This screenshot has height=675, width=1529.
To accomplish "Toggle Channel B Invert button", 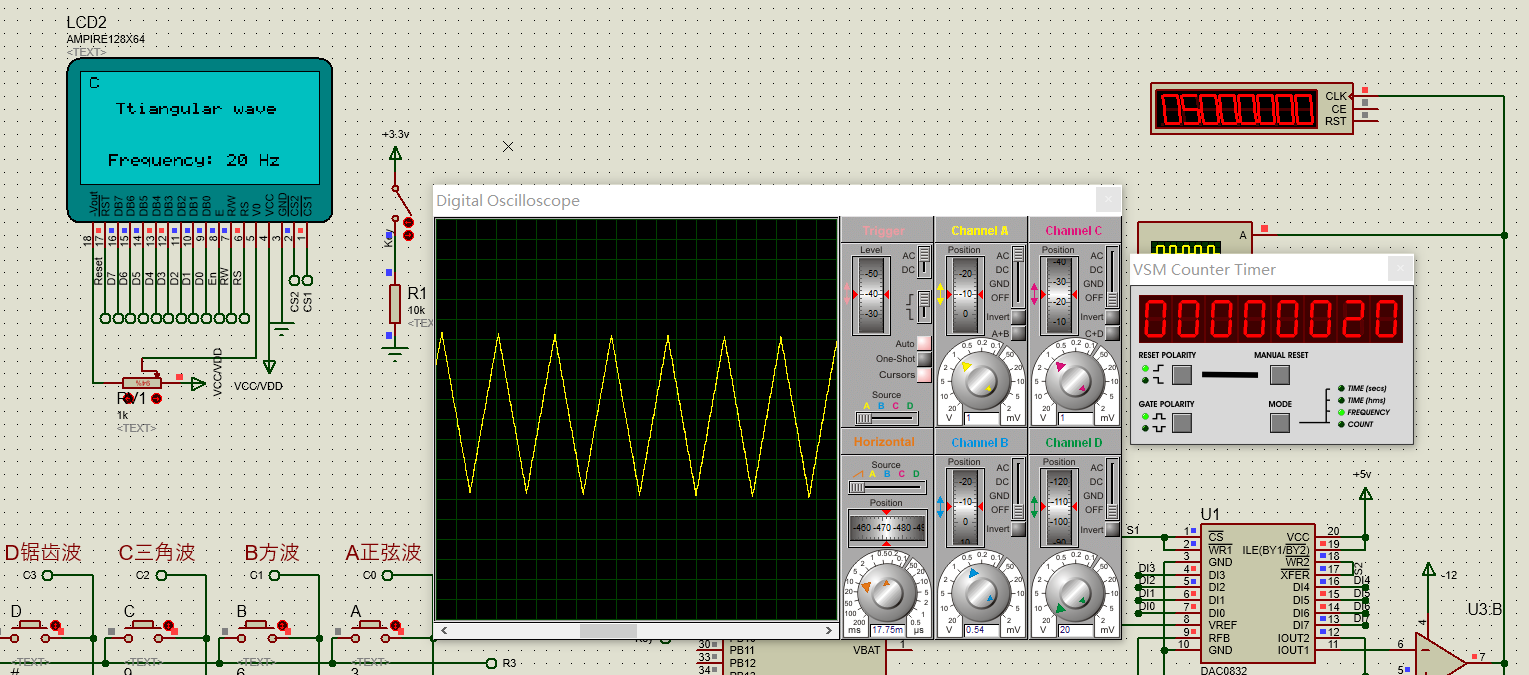I will point(1018,529).
